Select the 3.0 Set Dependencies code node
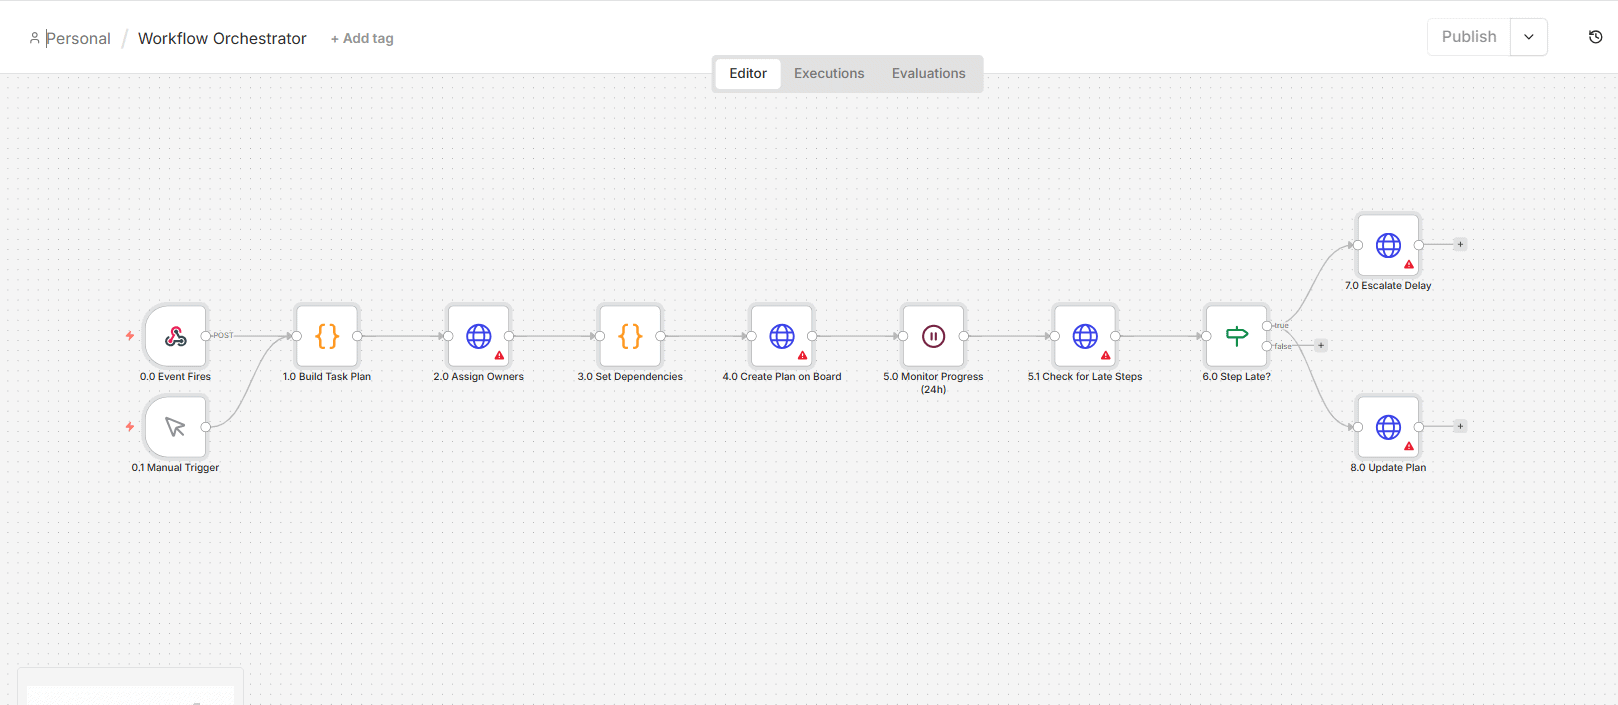 coord(630,336)
